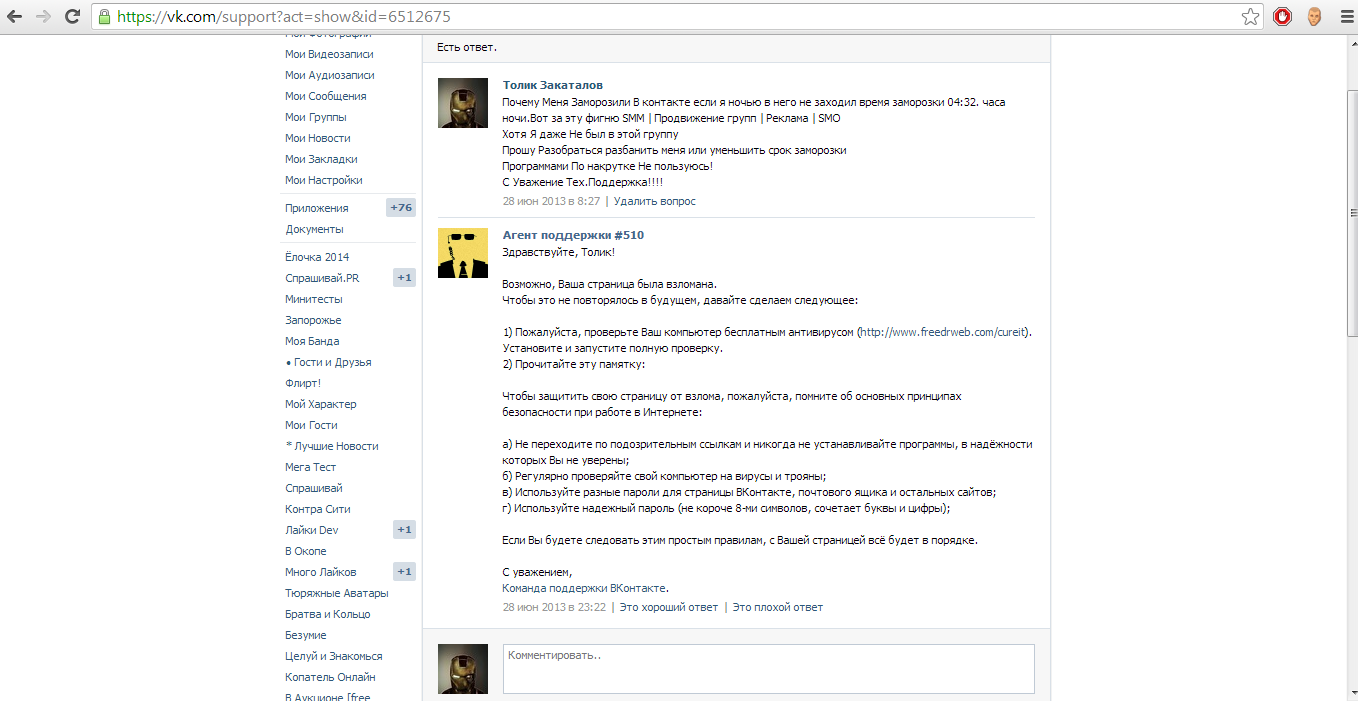Click the Комментировать comment text box
This screenshot has width=1358, height=701.
point(769,669)
